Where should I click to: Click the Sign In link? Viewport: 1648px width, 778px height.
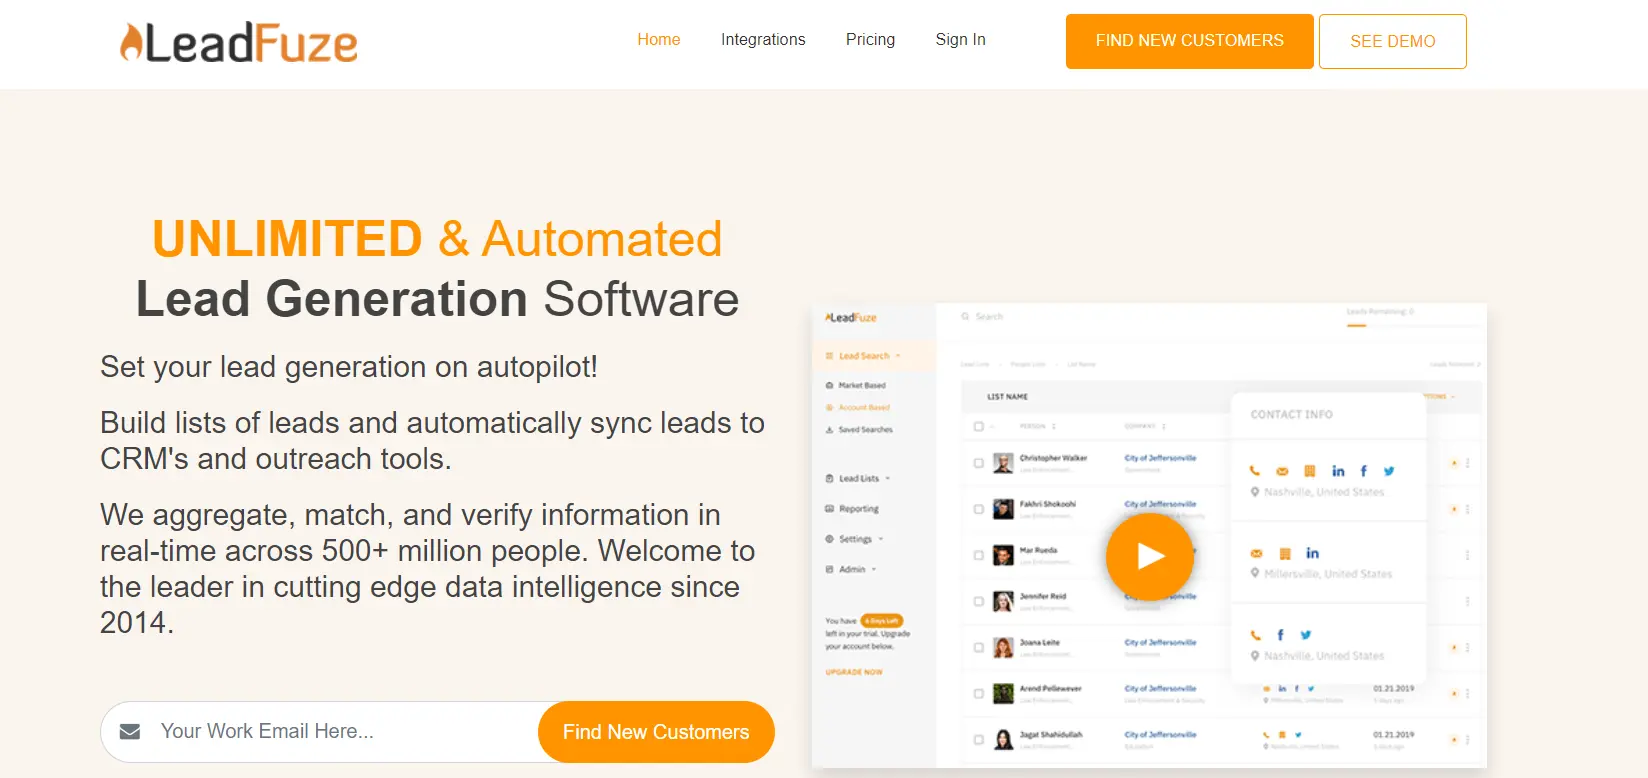960,40
